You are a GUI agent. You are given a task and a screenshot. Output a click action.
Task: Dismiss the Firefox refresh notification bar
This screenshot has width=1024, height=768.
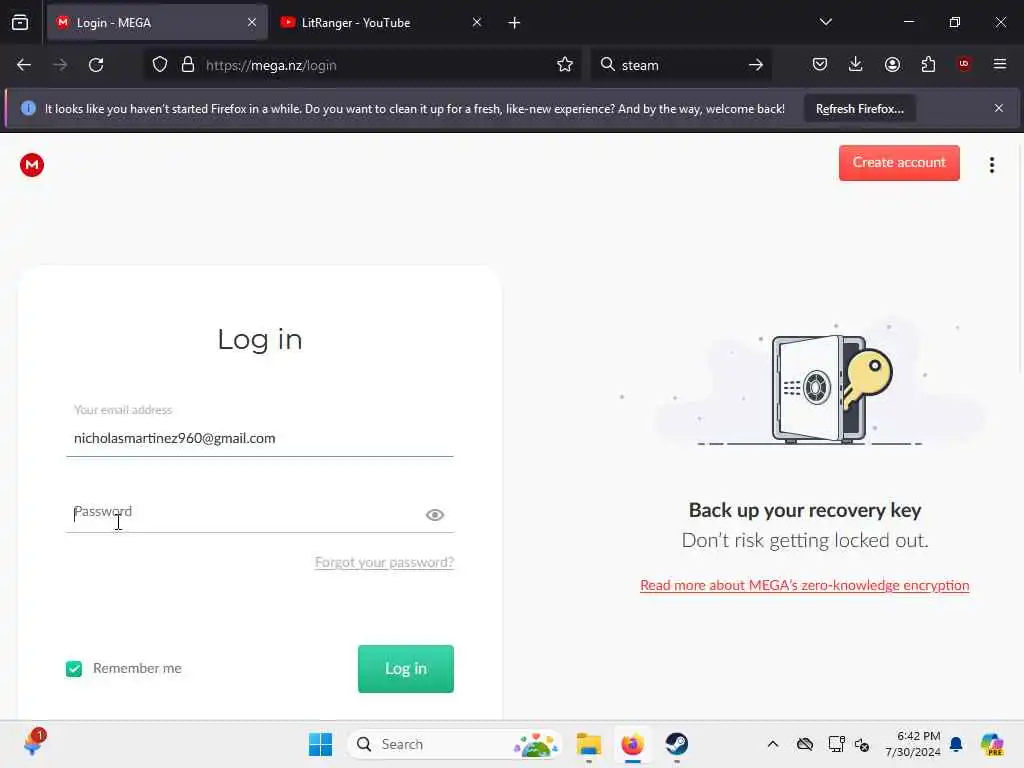(x=999, y=108)
